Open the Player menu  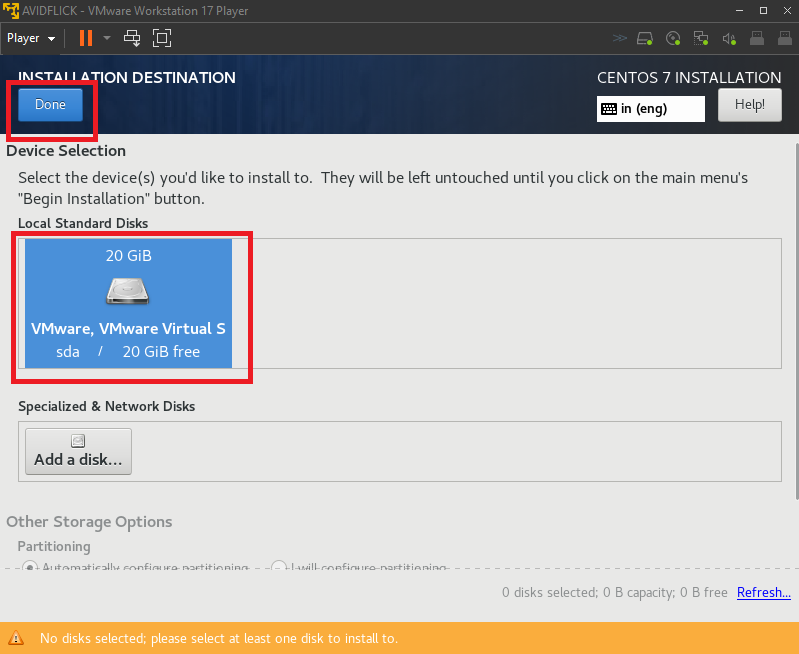pos(30,38)
